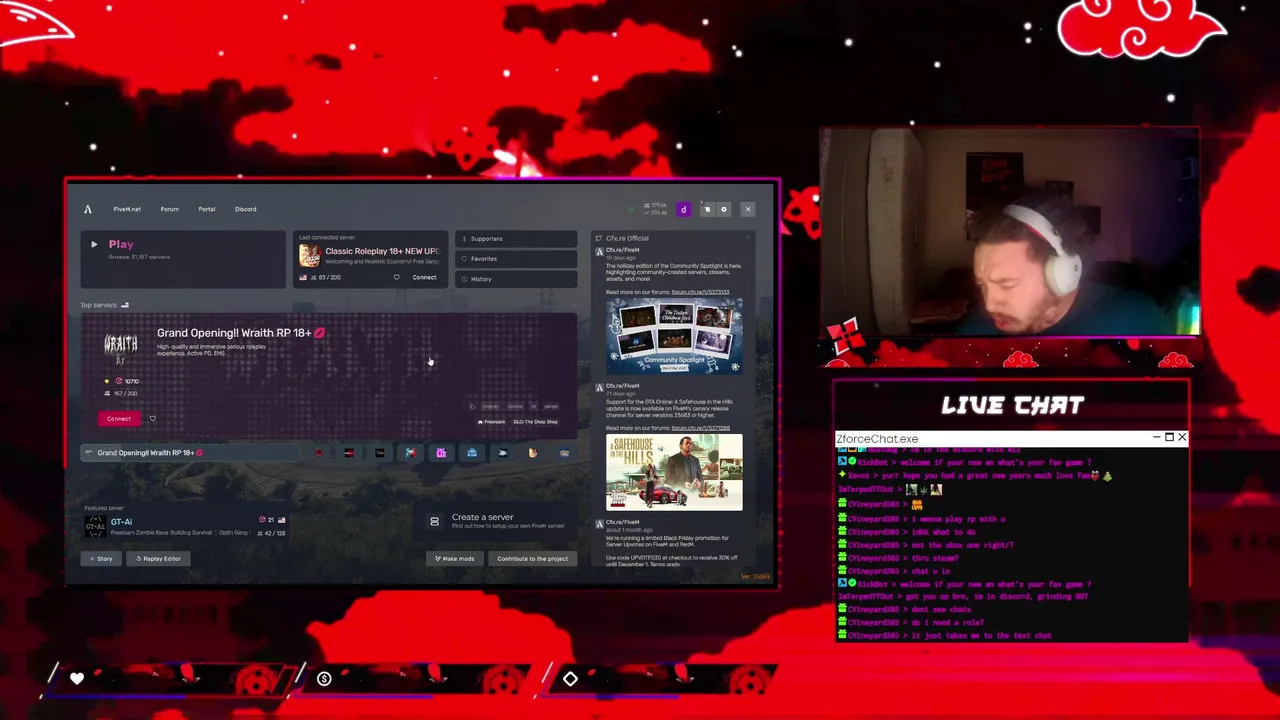Screen dimensions: 1280x720
Task: Click the Wraith RP server logo
Action: (121, 348)
